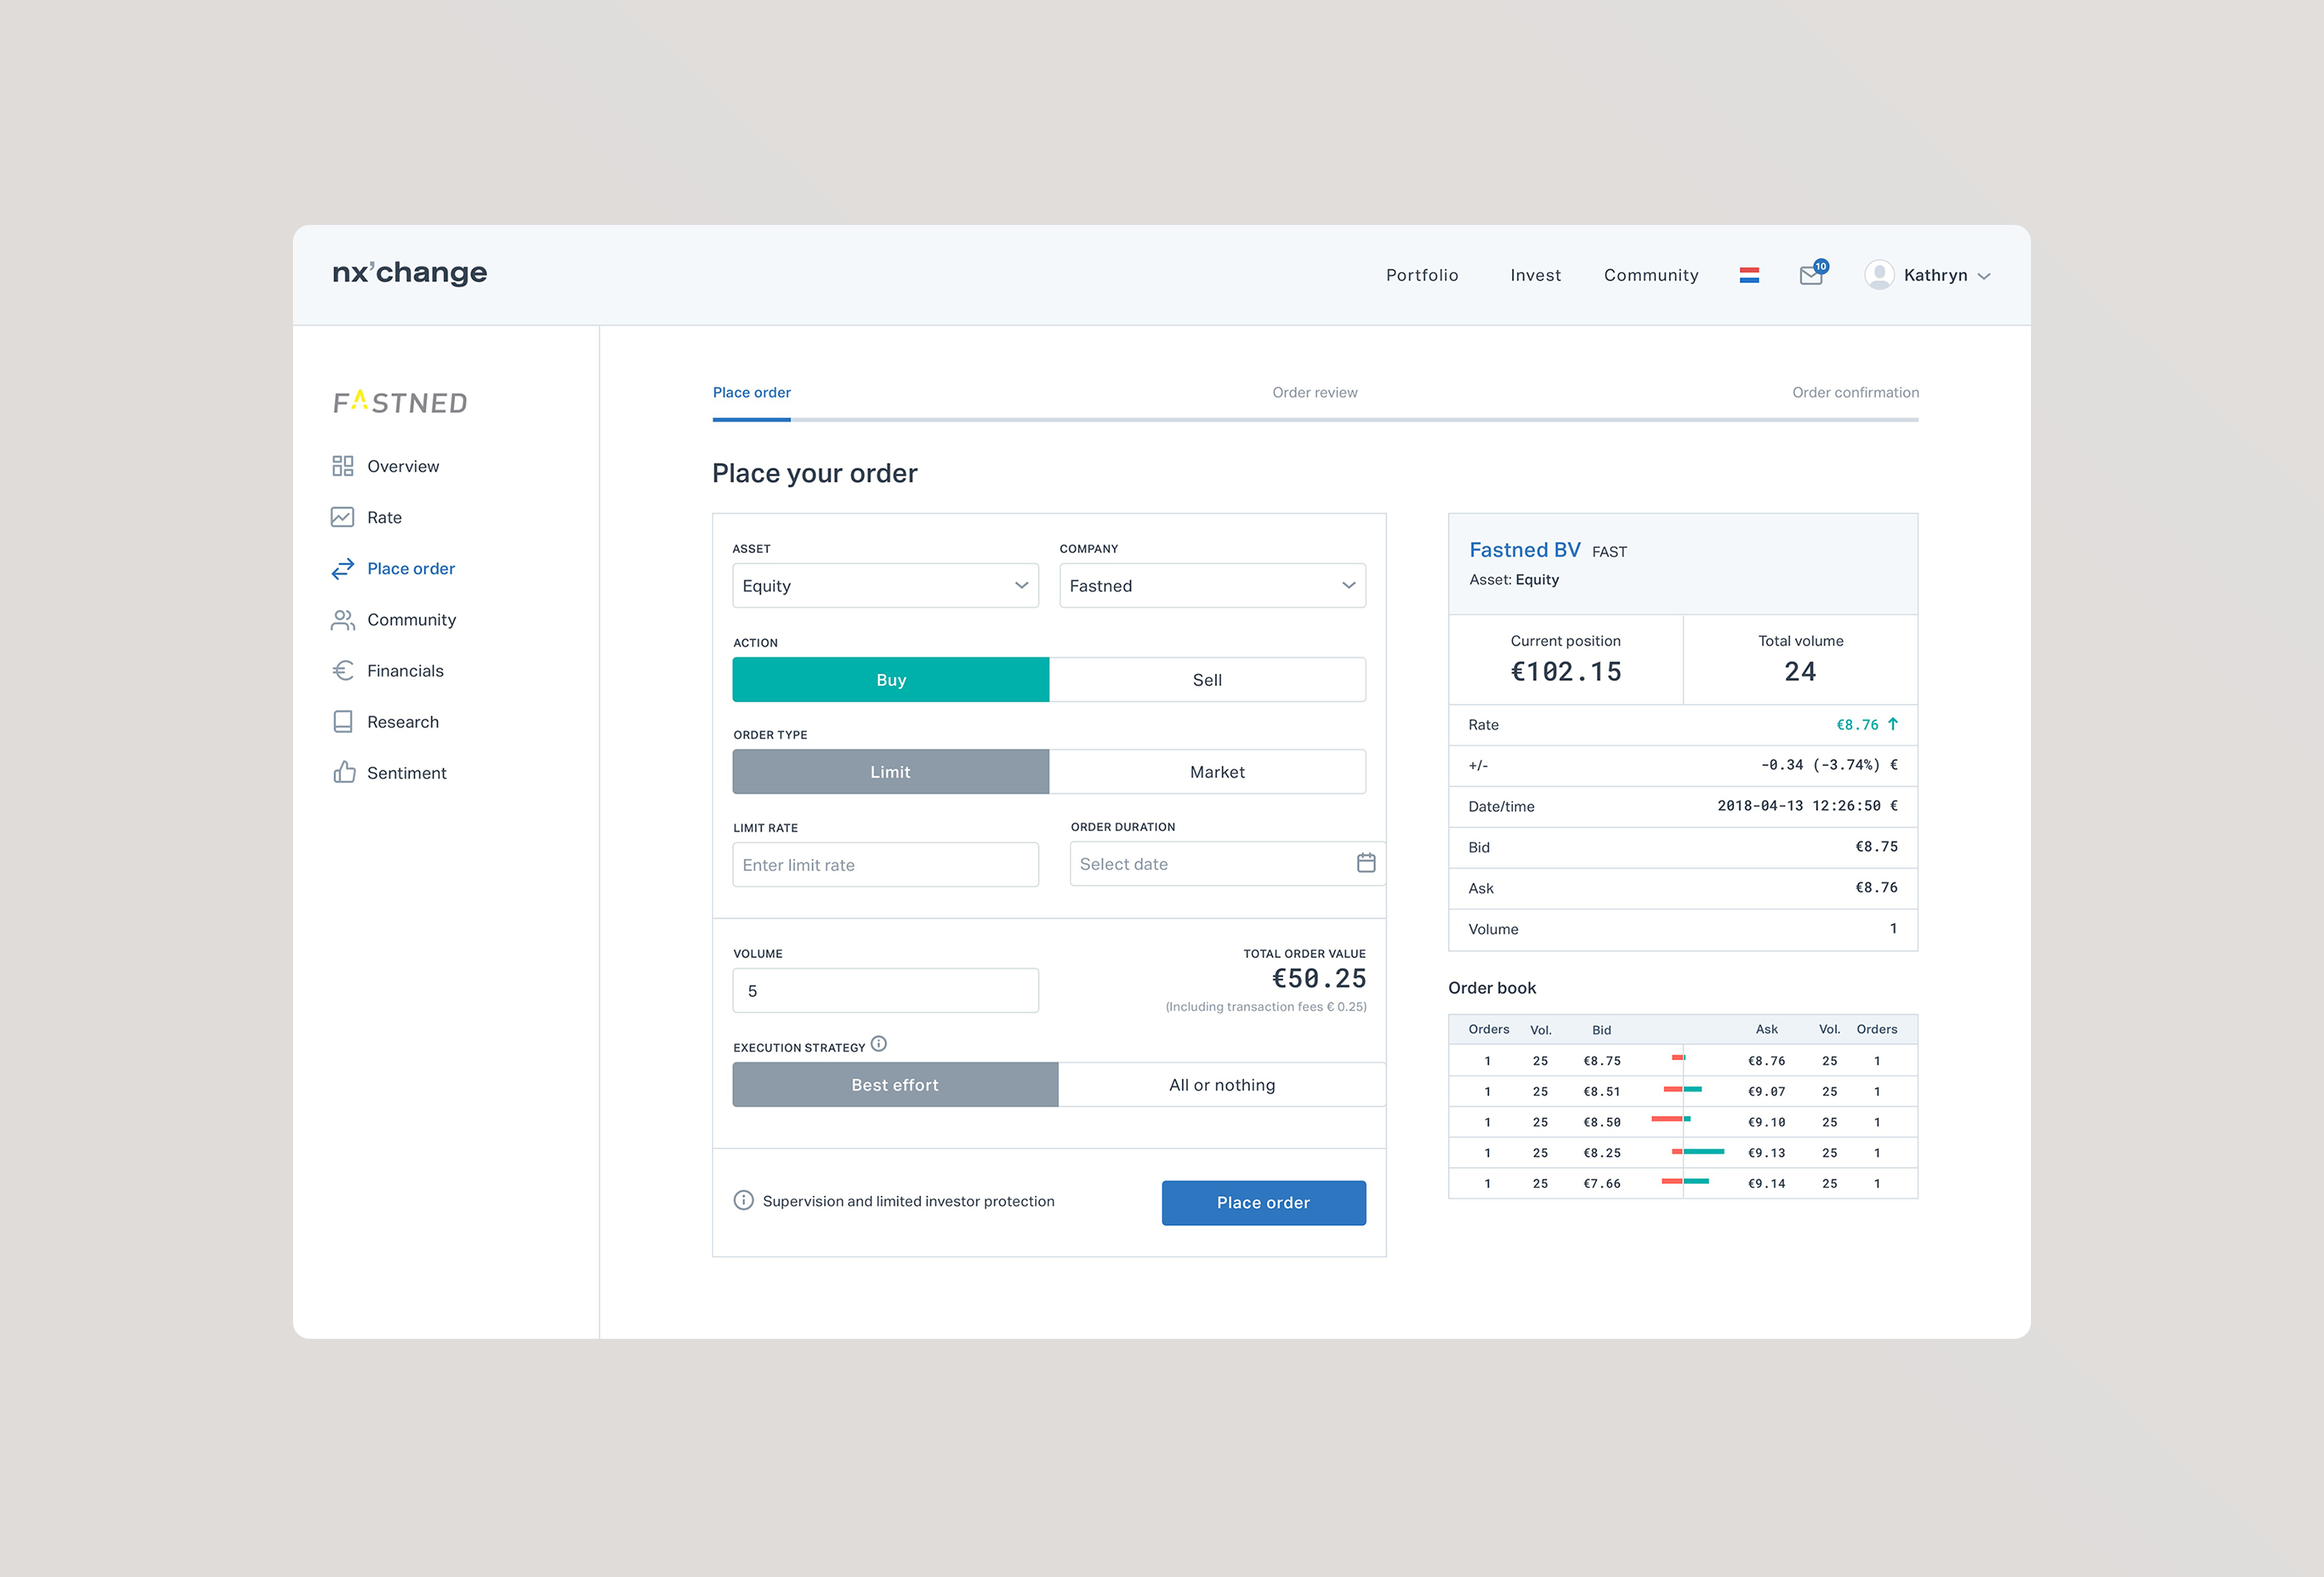Choose the Market order type

coord(1207,772)
